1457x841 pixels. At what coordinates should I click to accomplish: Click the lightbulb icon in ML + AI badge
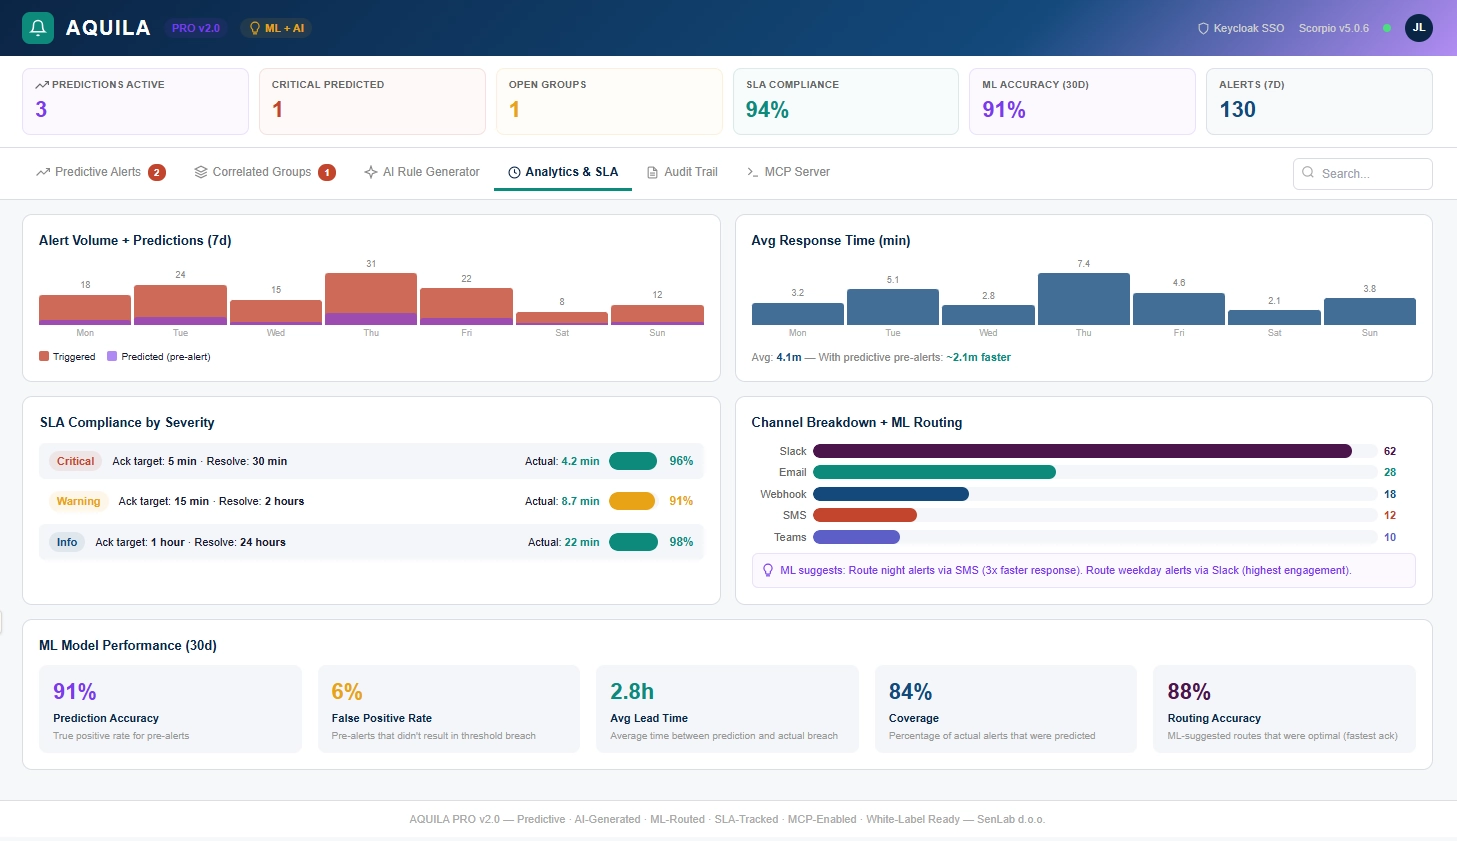click(x=255, y=28)
